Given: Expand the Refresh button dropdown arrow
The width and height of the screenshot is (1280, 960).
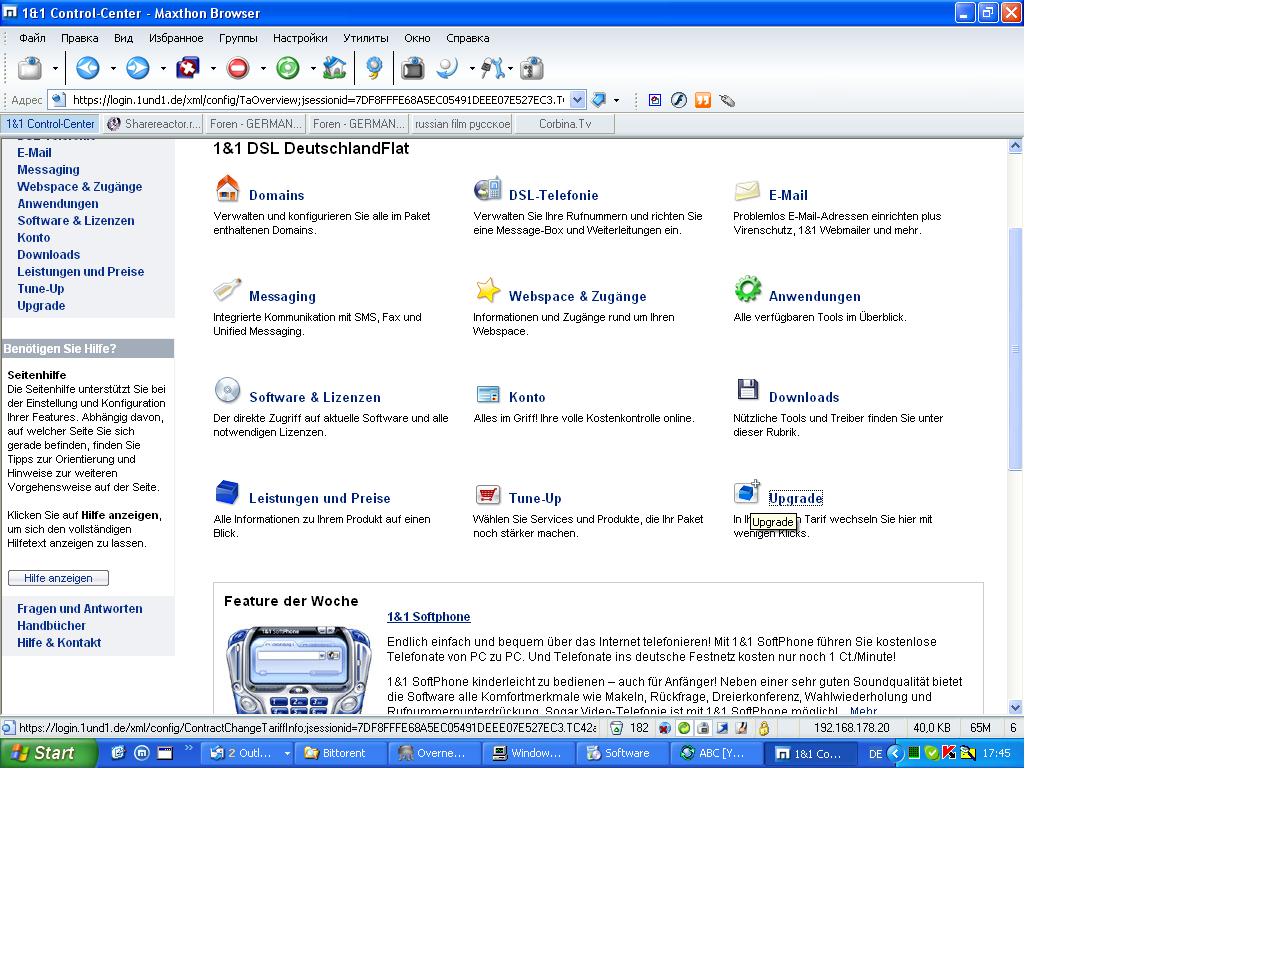Looking at the screenshot, I should coord(313,69).
